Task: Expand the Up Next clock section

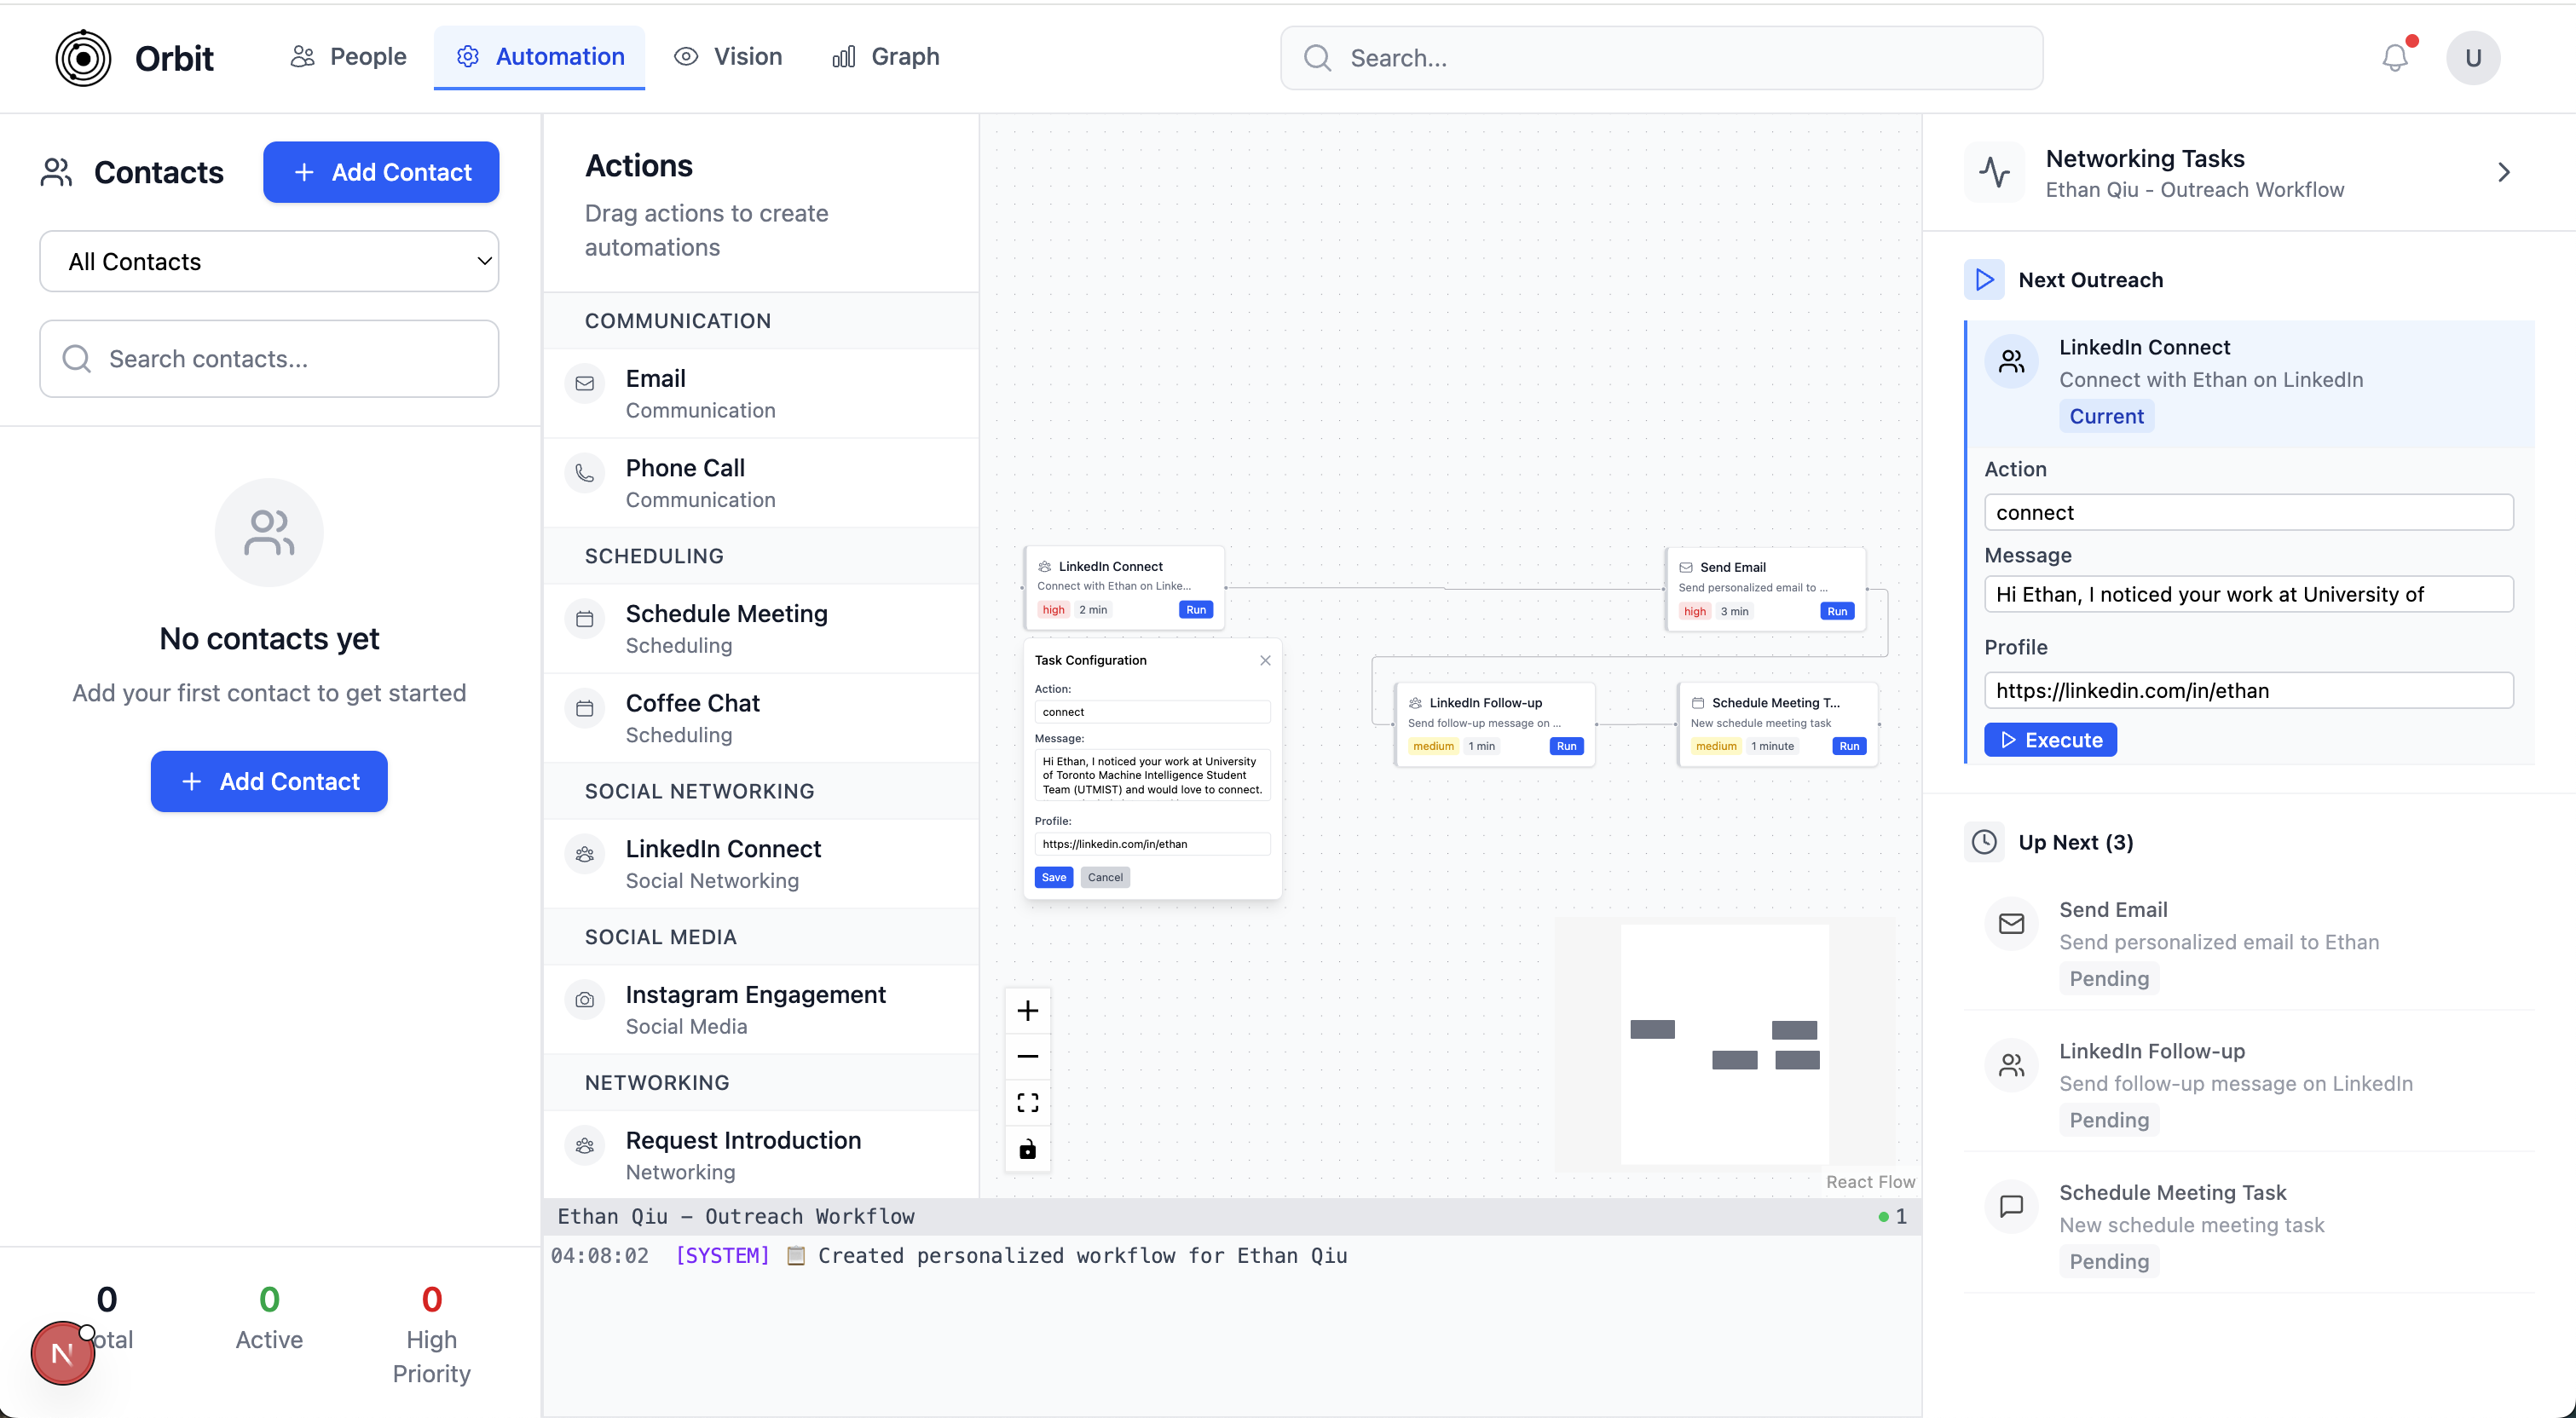Action: click(x=1984, y=842)
